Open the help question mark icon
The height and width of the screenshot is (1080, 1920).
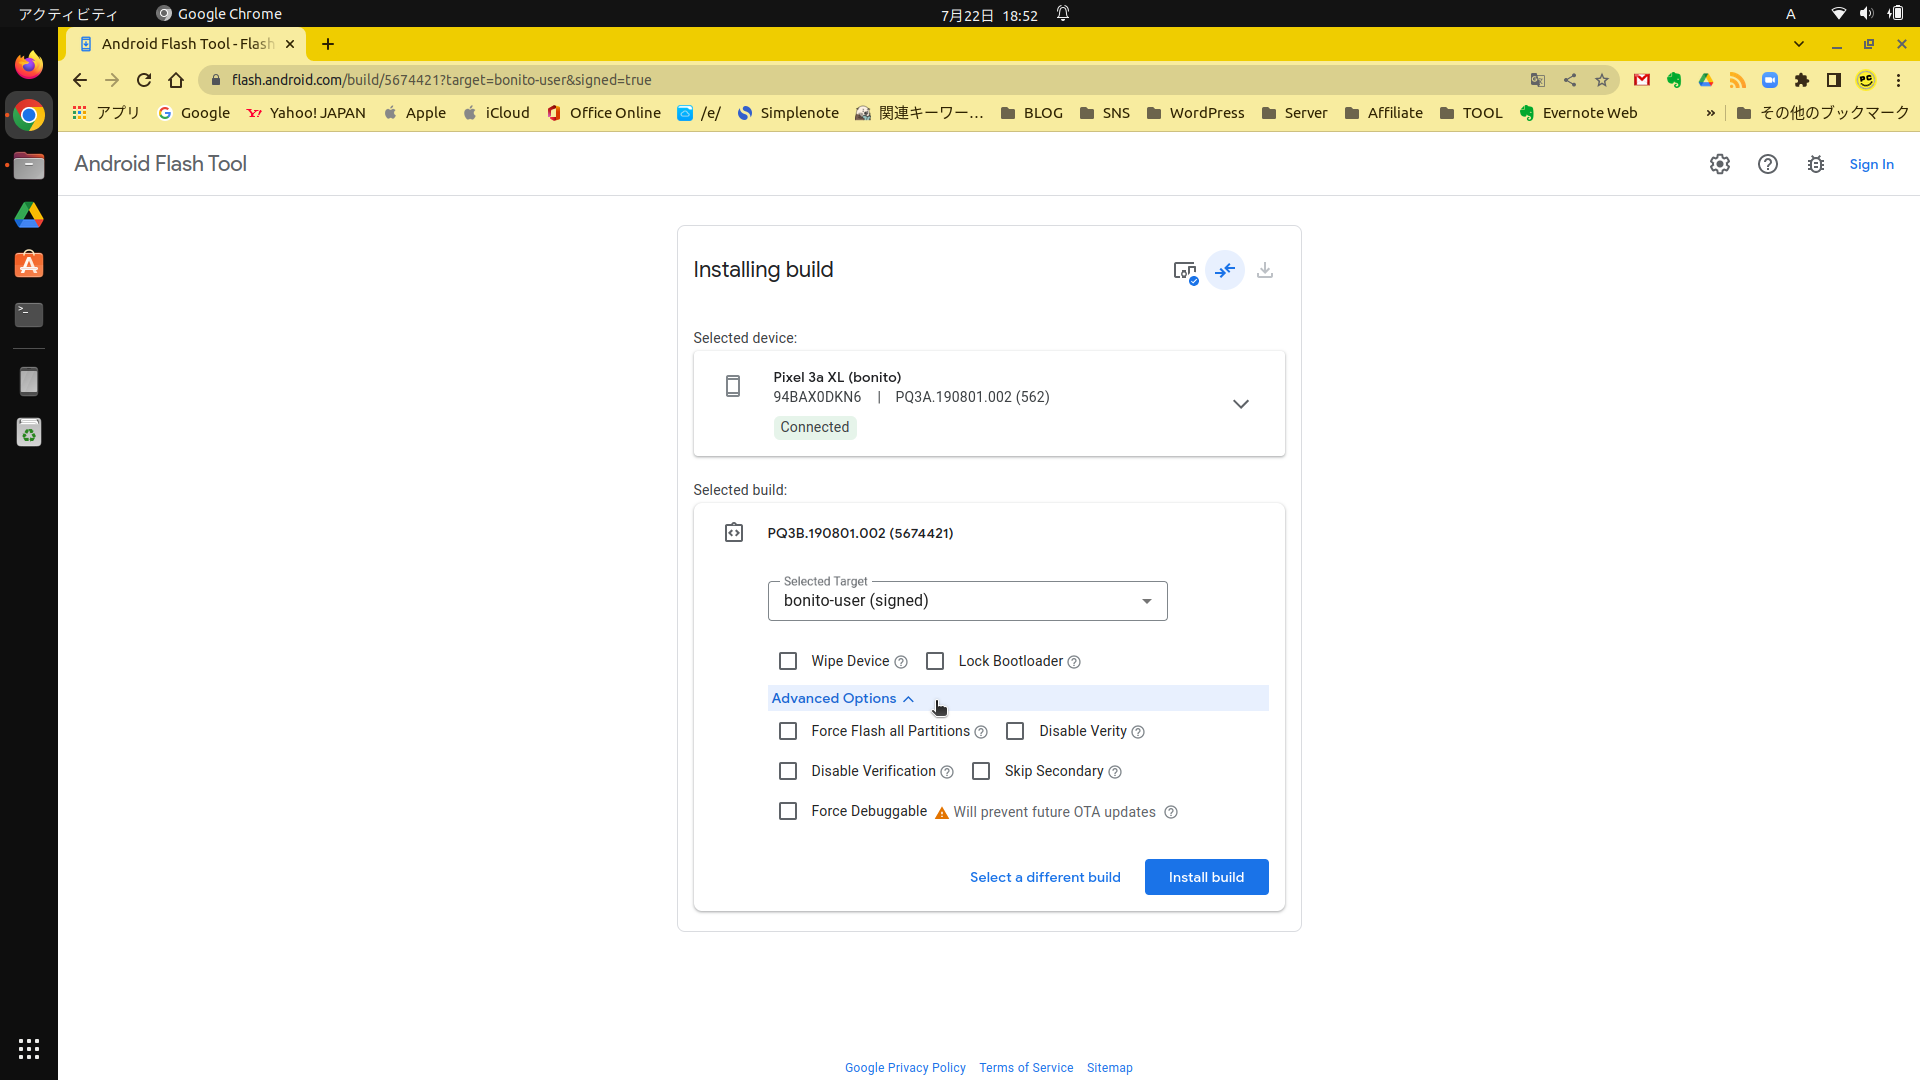coord(1767,164)
